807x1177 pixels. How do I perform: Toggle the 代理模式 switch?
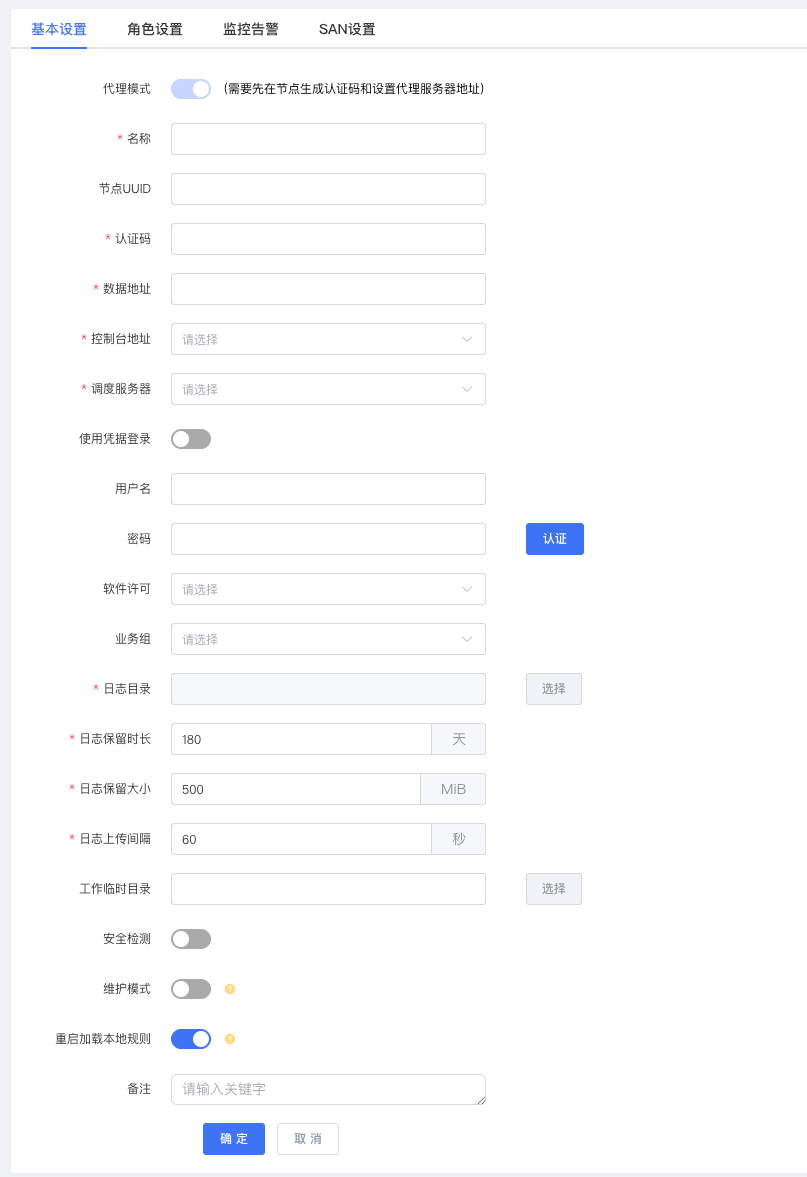(x=191, y=89)
